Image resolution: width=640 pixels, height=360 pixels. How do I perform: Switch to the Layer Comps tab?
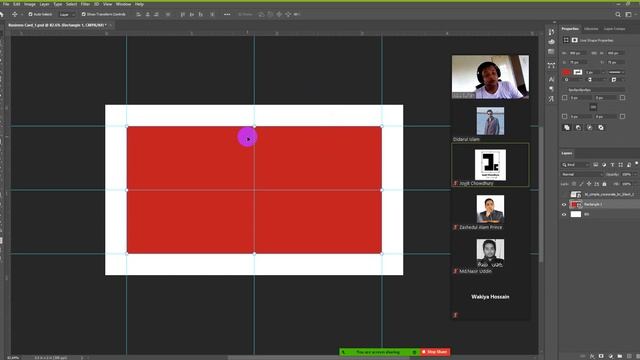614,29
